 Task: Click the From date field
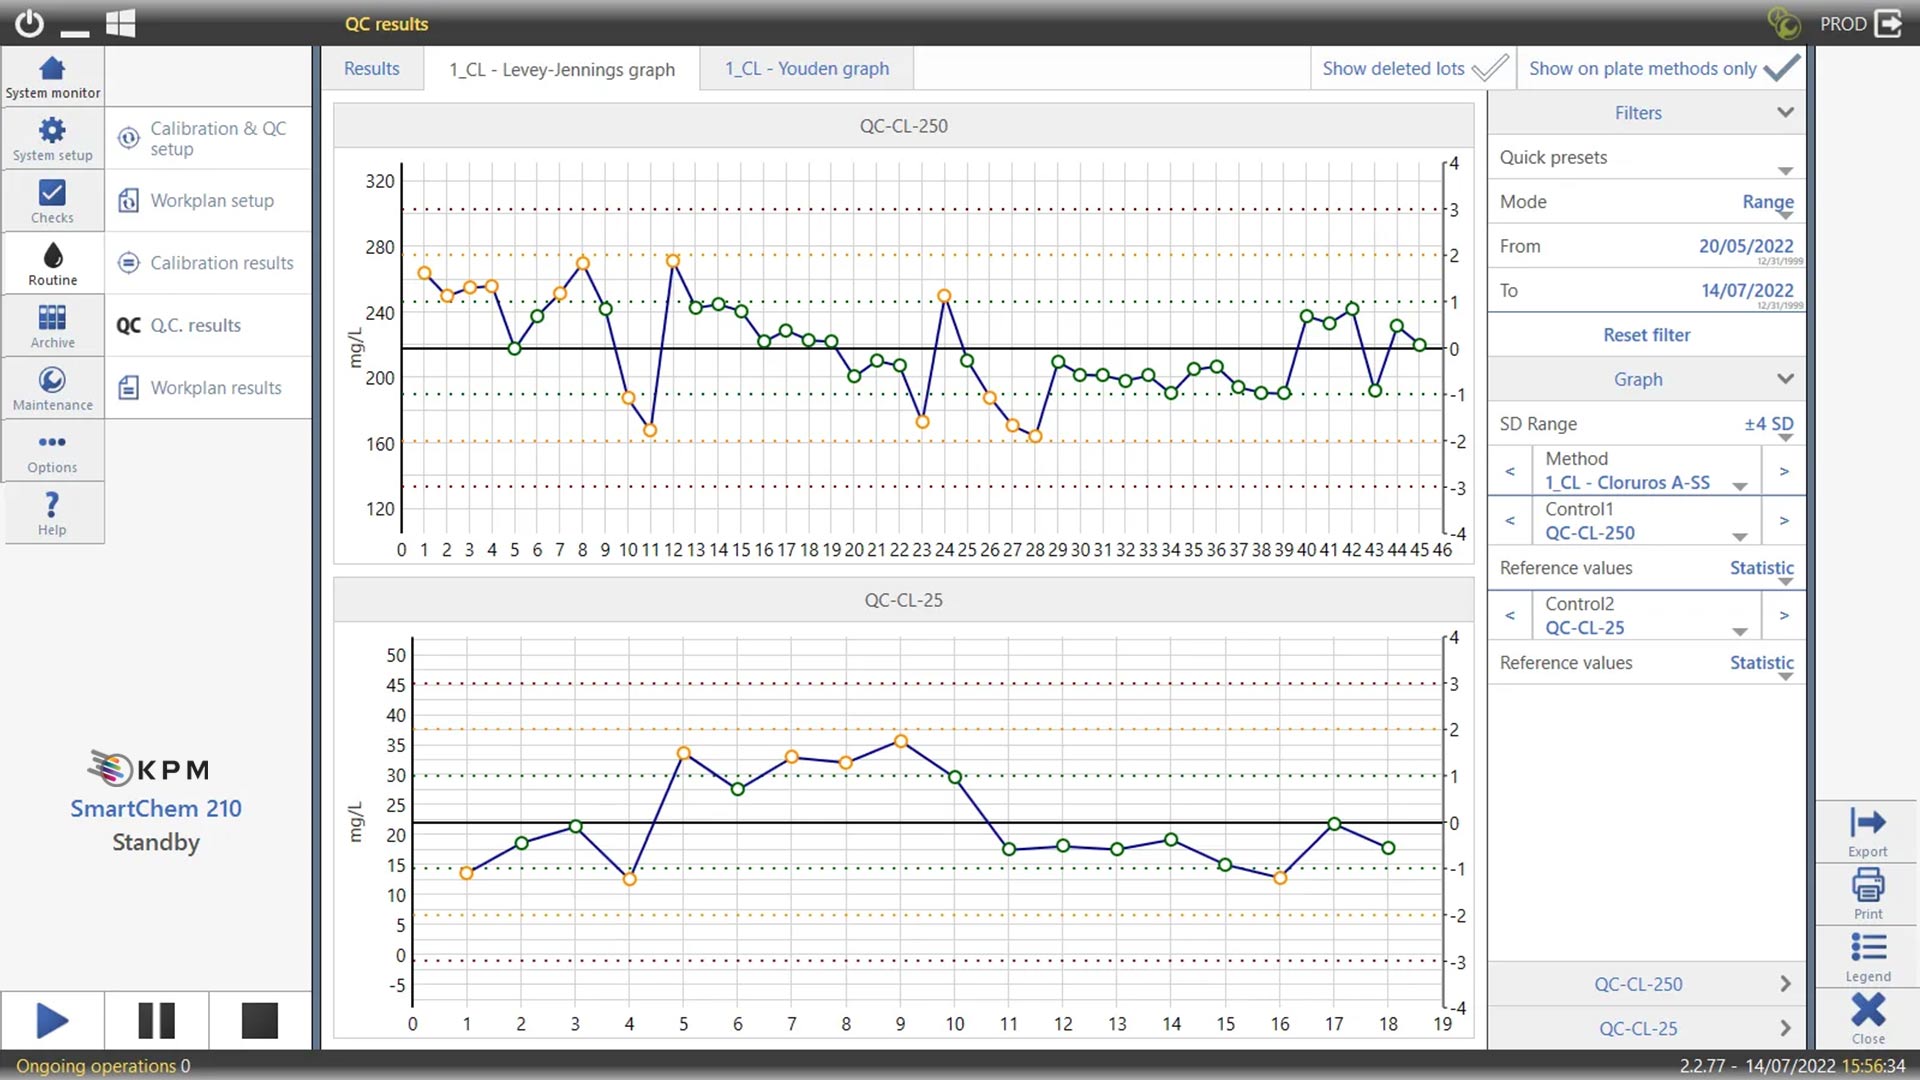click(x=1745, y=246)
